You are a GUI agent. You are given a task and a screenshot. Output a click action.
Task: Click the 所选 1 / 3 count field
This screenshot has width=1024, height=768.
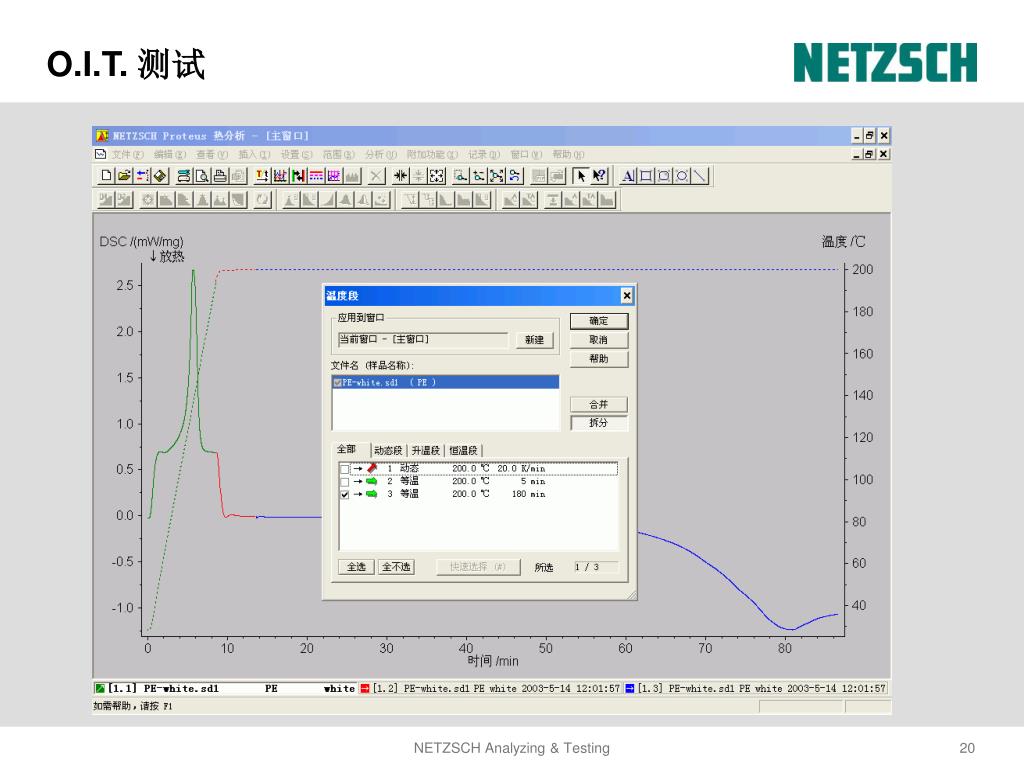pos(596,567)
